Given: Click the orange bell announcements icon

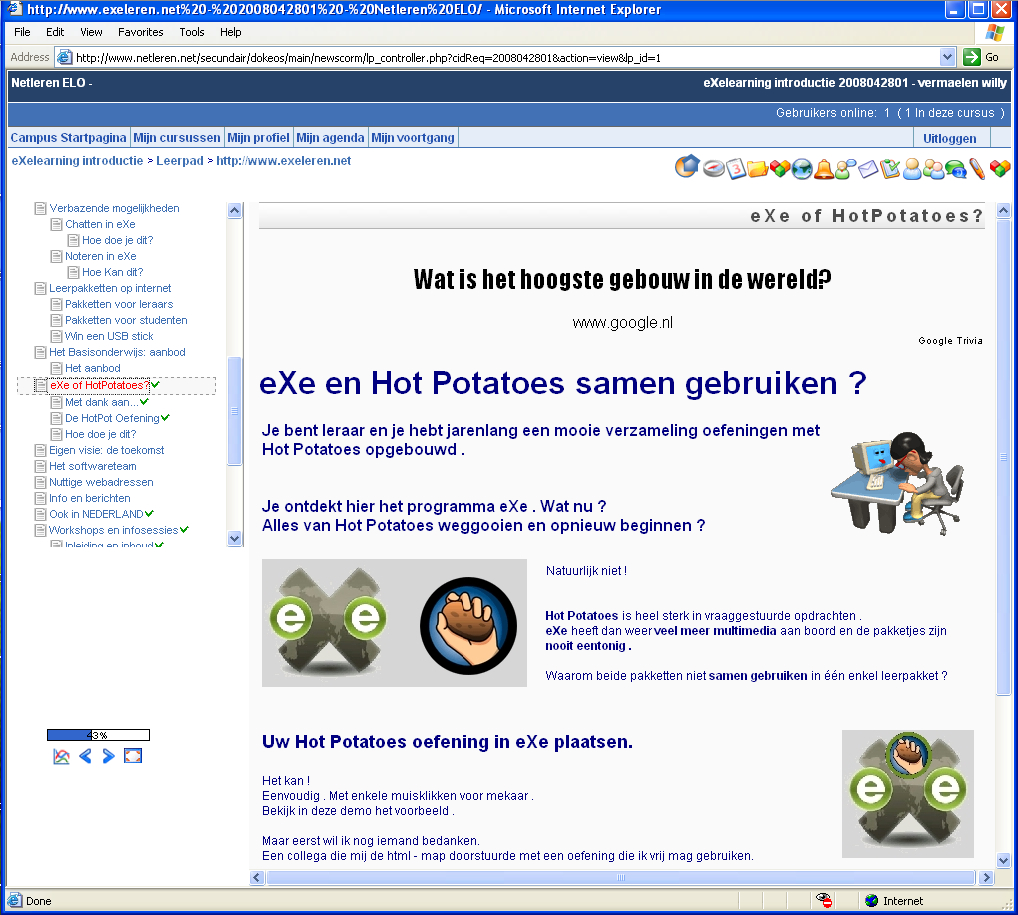Looking at the screenshot, I should [824, 169].
